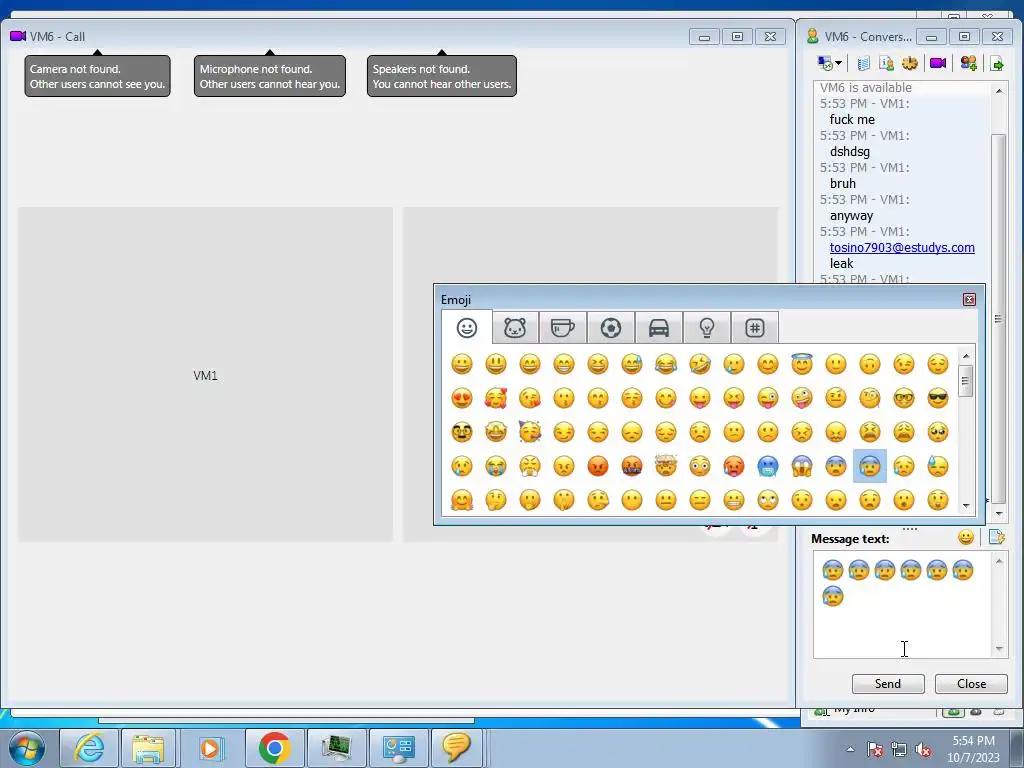Image resolution: width=1024 pixels, height=768 pixels.
Task: Pick the hugging hands face emoji
Action: (462, 500)
